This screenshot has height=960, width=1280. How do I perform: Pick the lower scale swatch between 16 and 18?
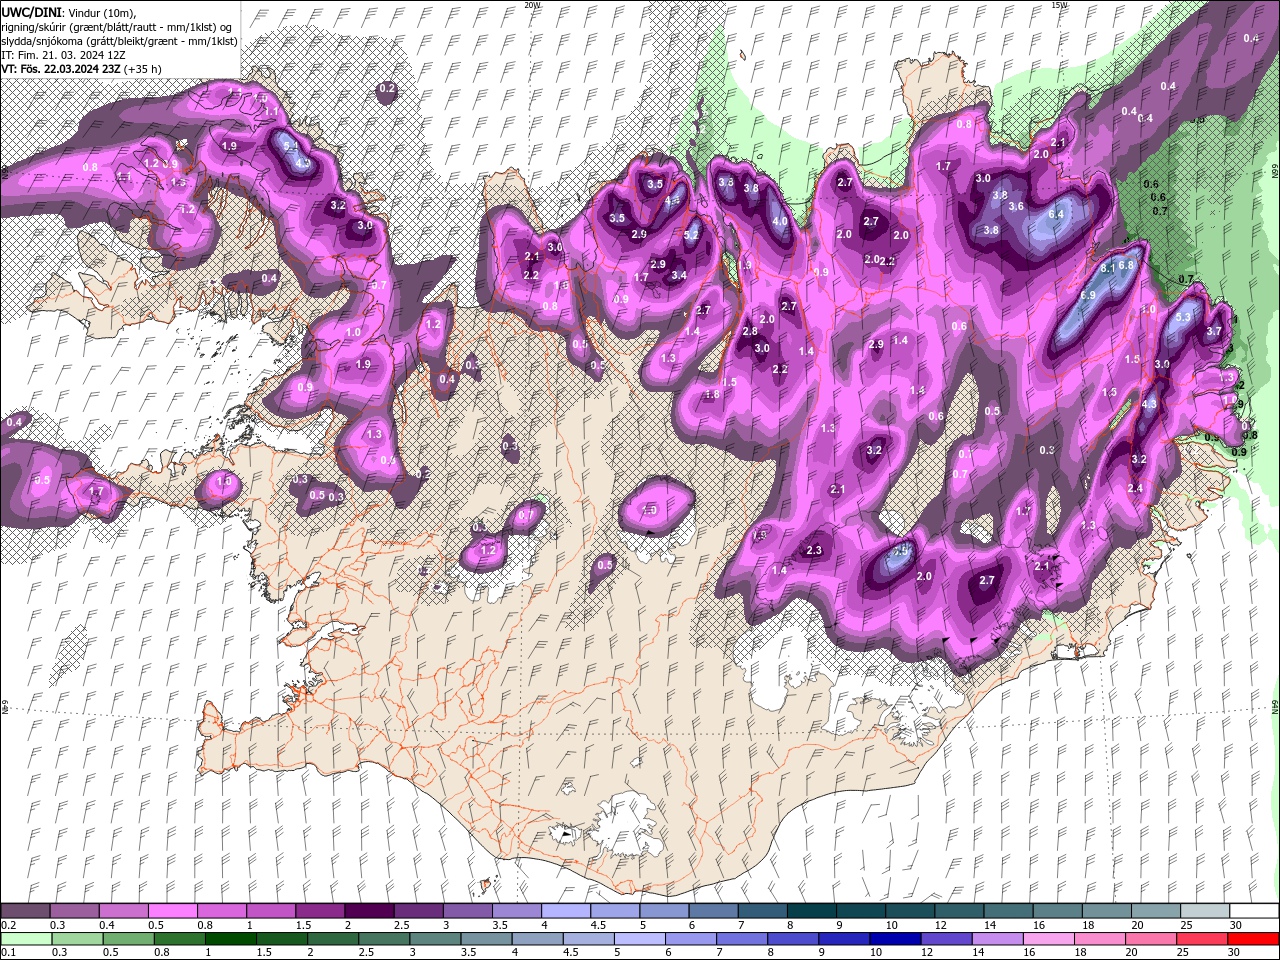[1049, 938]
